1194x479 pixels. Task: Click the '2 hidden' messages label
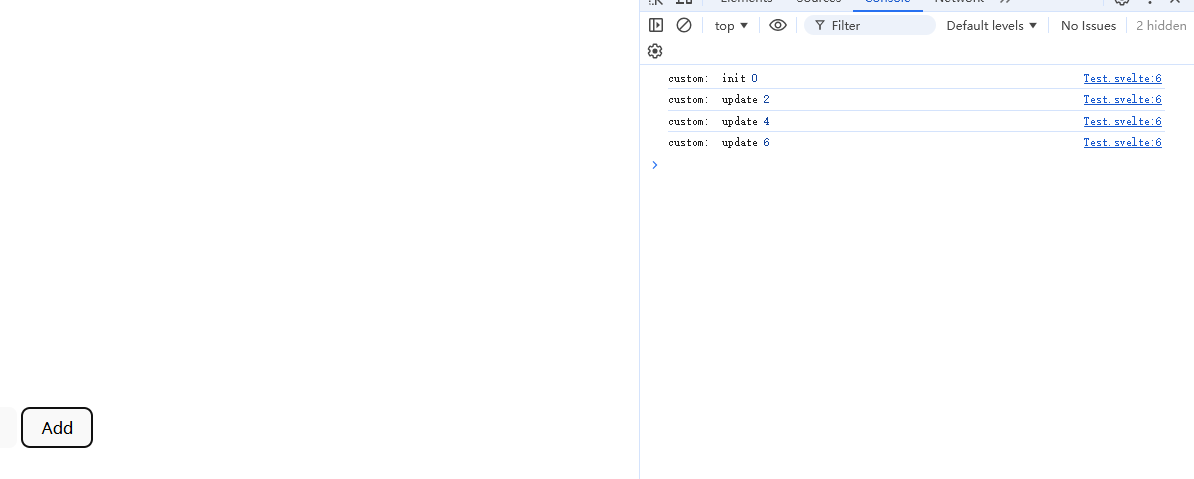point(1161,25)
